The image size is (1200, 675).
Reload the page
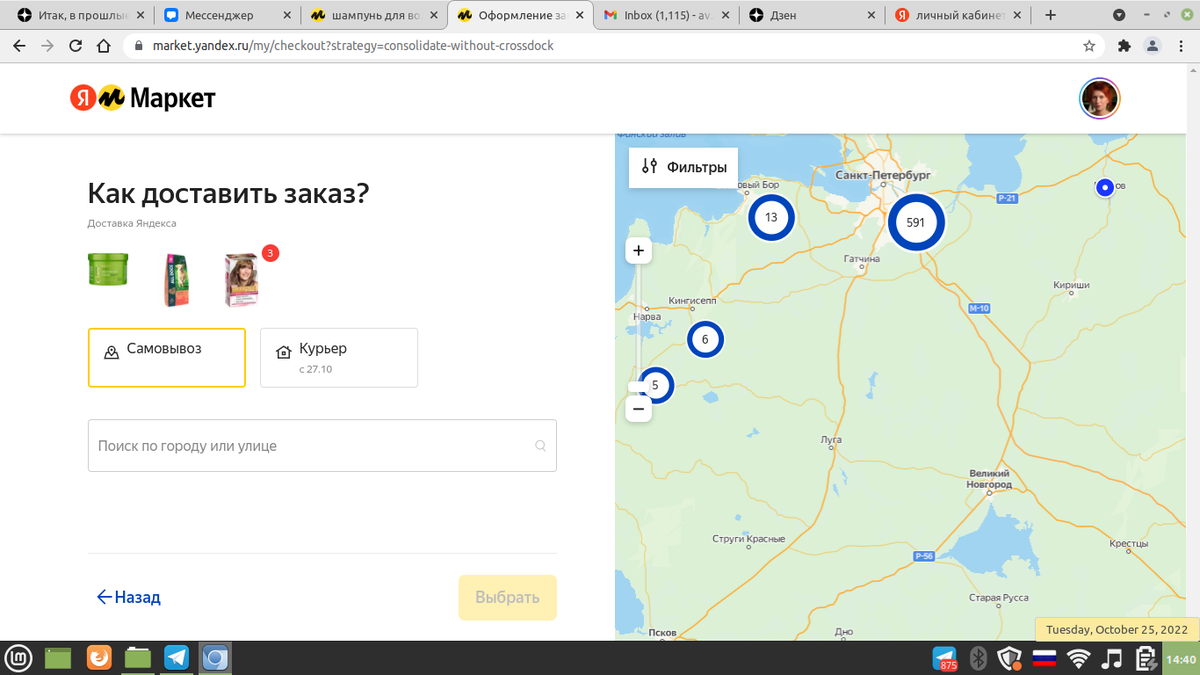pos(75,46)
